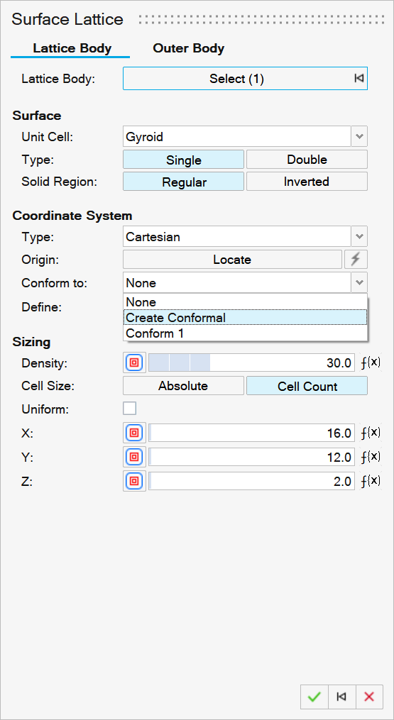
Task: Clear the Lattice Body selection with the reset icon
Action: coord(359,79)
